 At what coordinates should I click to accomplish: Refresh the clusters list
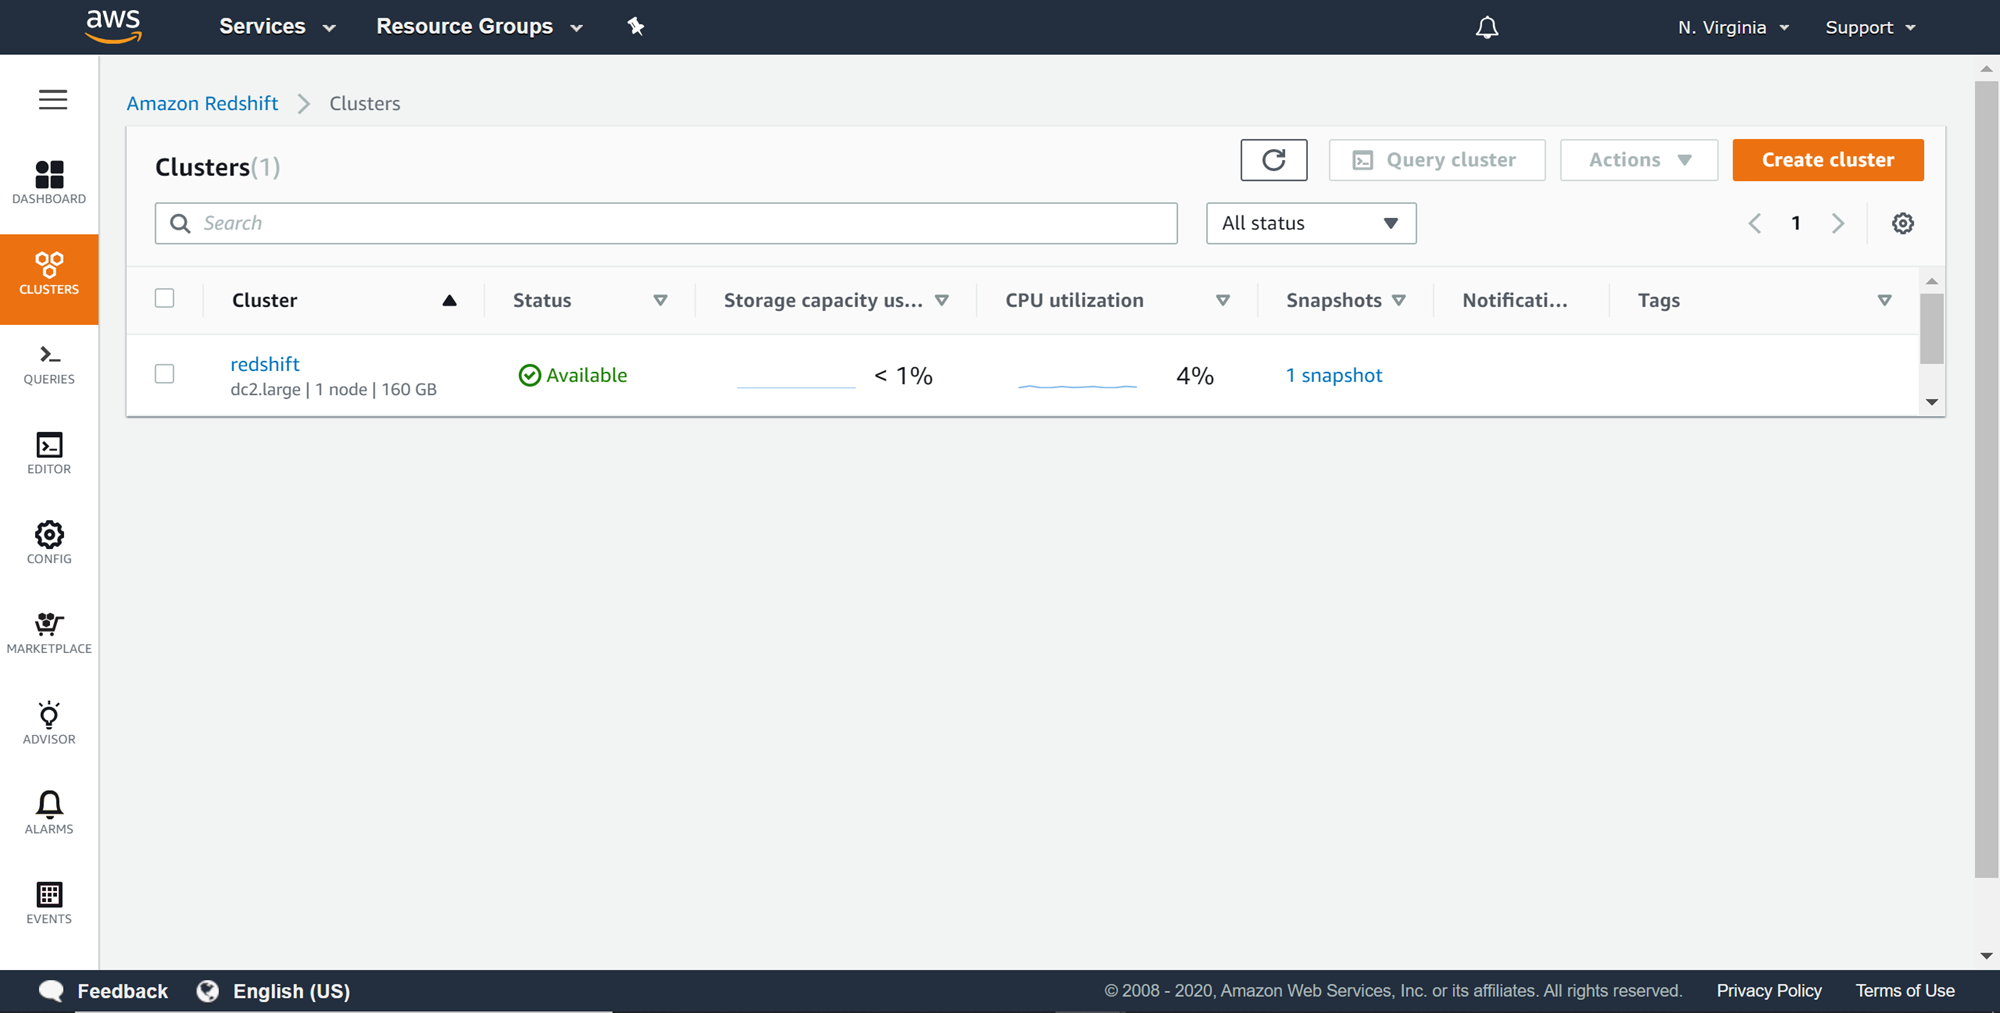(x=1274, y=160)
